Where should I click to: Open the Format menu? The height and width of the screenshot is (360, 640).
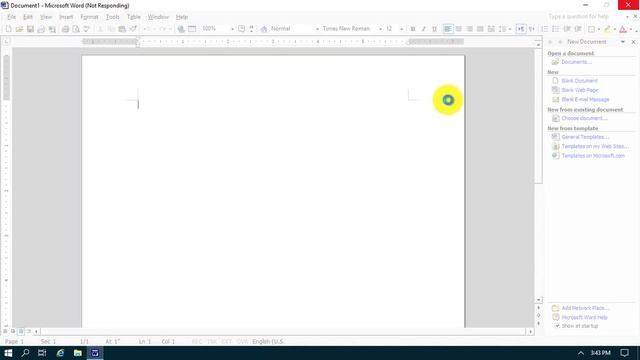pyautogui.click(x=89, y=17)
